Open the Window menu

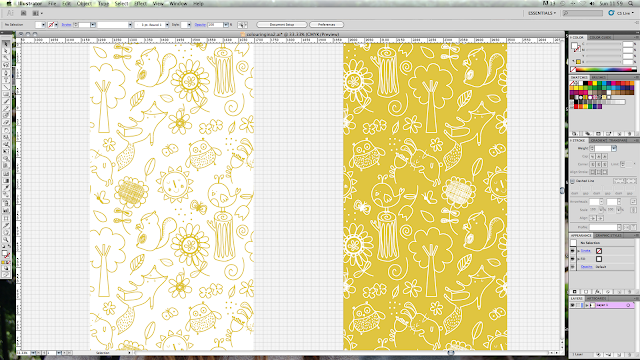tap(178, 3)
